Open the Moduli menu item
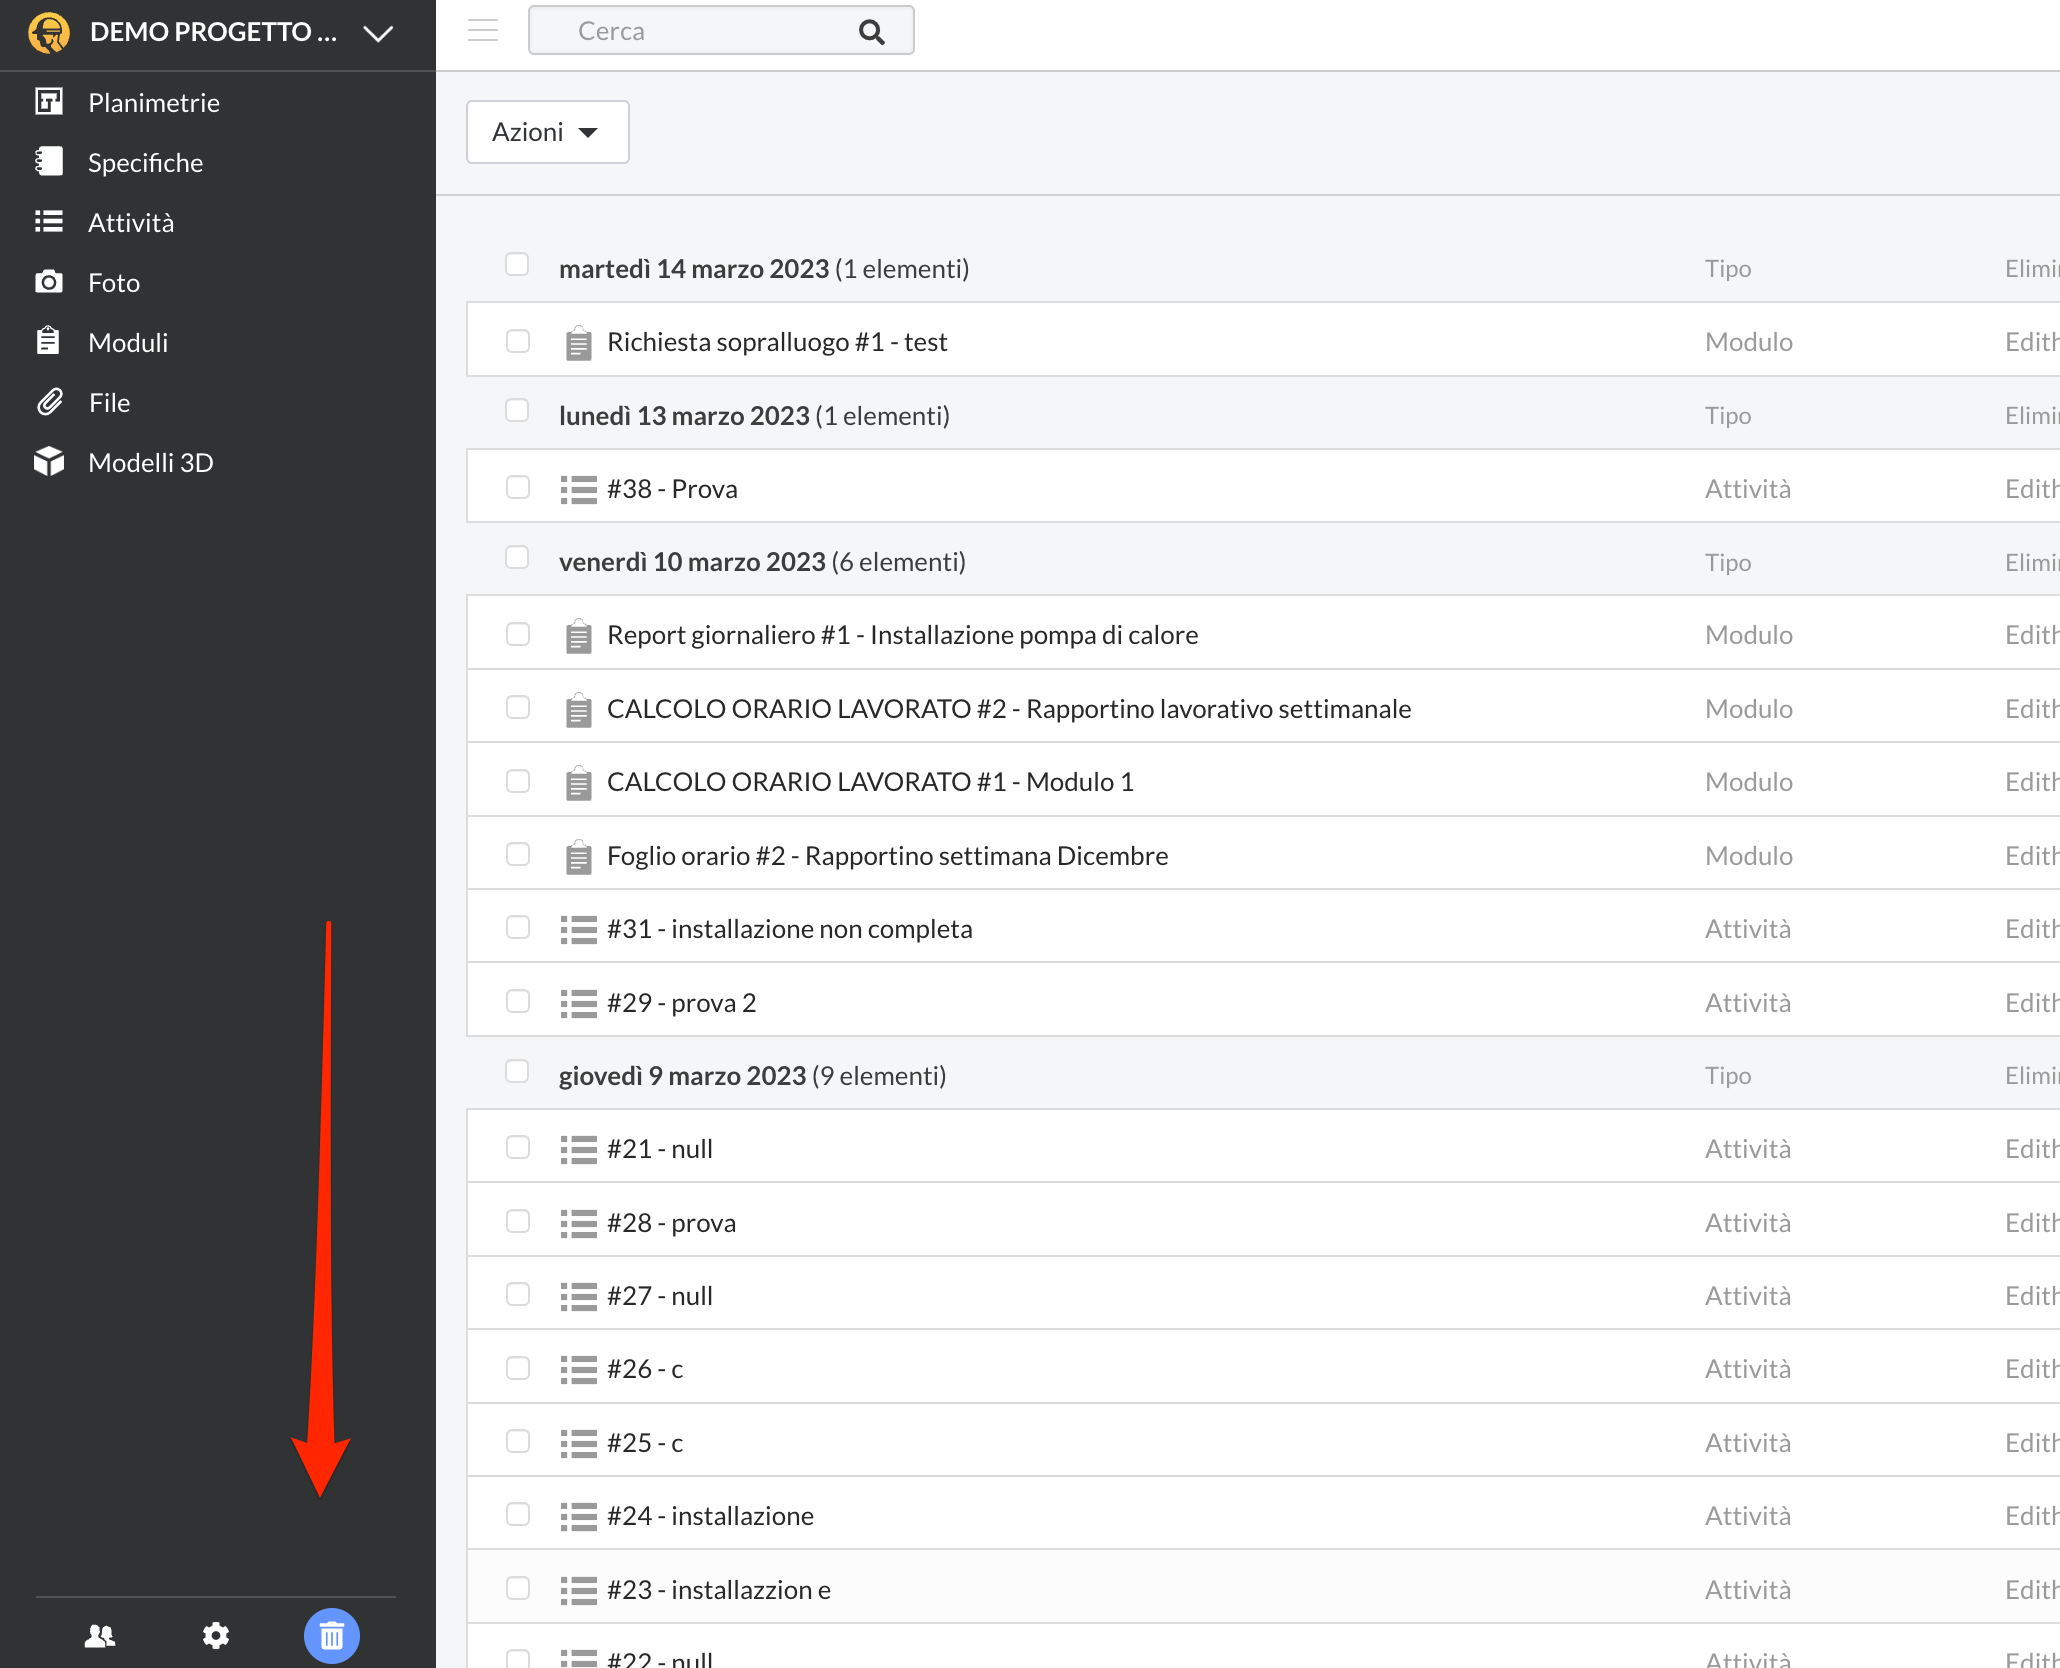 128,342
